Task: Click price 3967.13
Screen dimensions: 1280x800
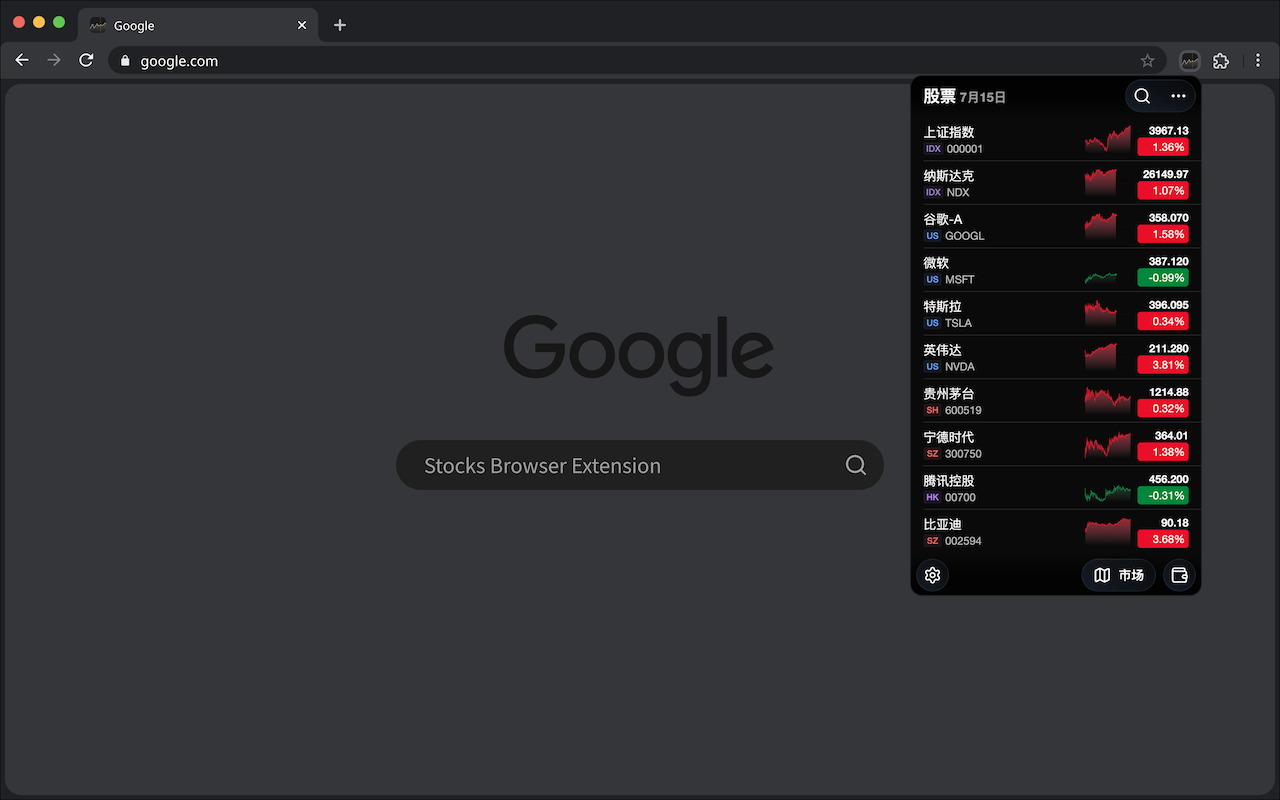Action: pyautogui.click(x=1168, y=131)
